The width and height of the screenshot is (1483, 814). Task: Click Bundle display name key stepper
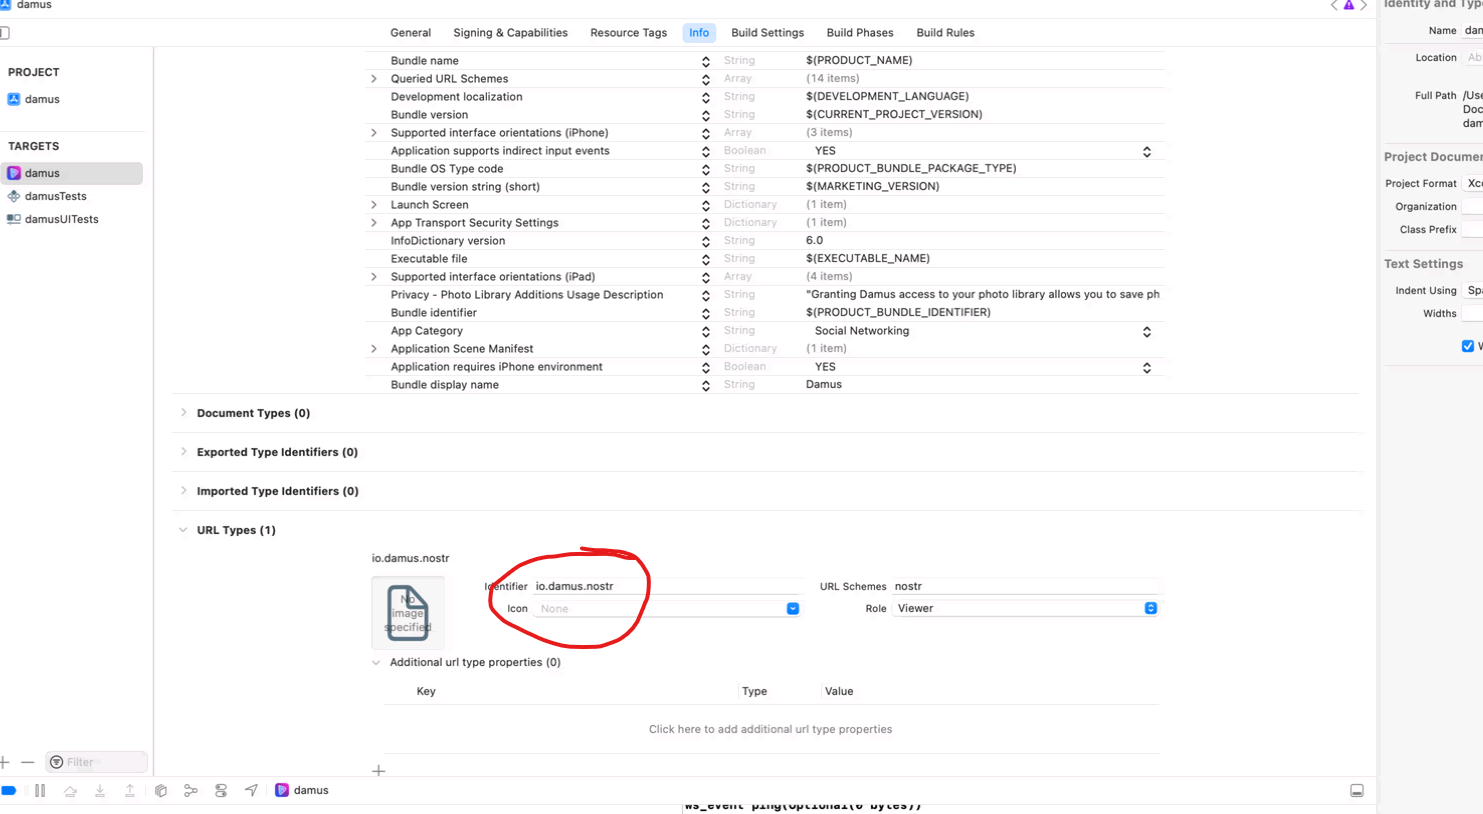[x=706, y=385]
